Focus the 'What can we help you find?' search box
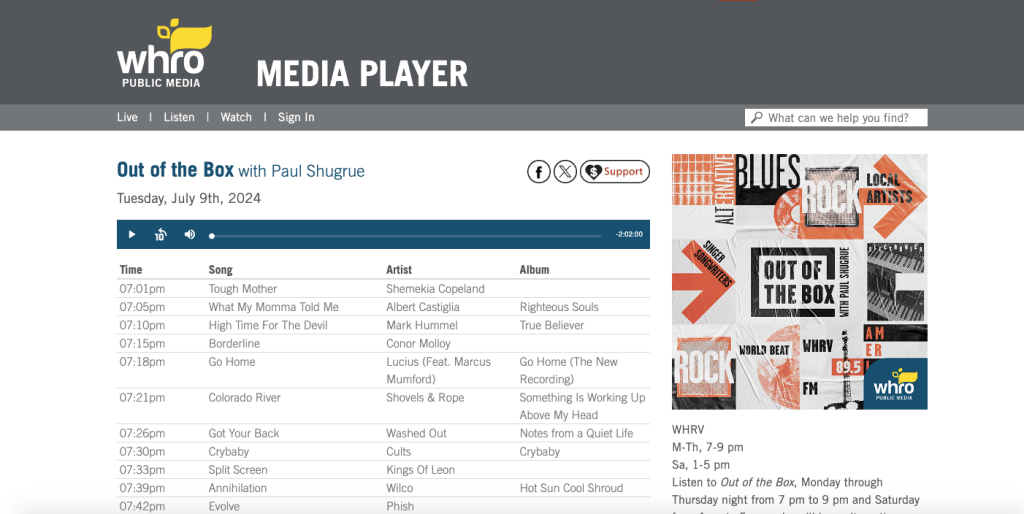This screenshot has width=1024, height=514. 836,118
